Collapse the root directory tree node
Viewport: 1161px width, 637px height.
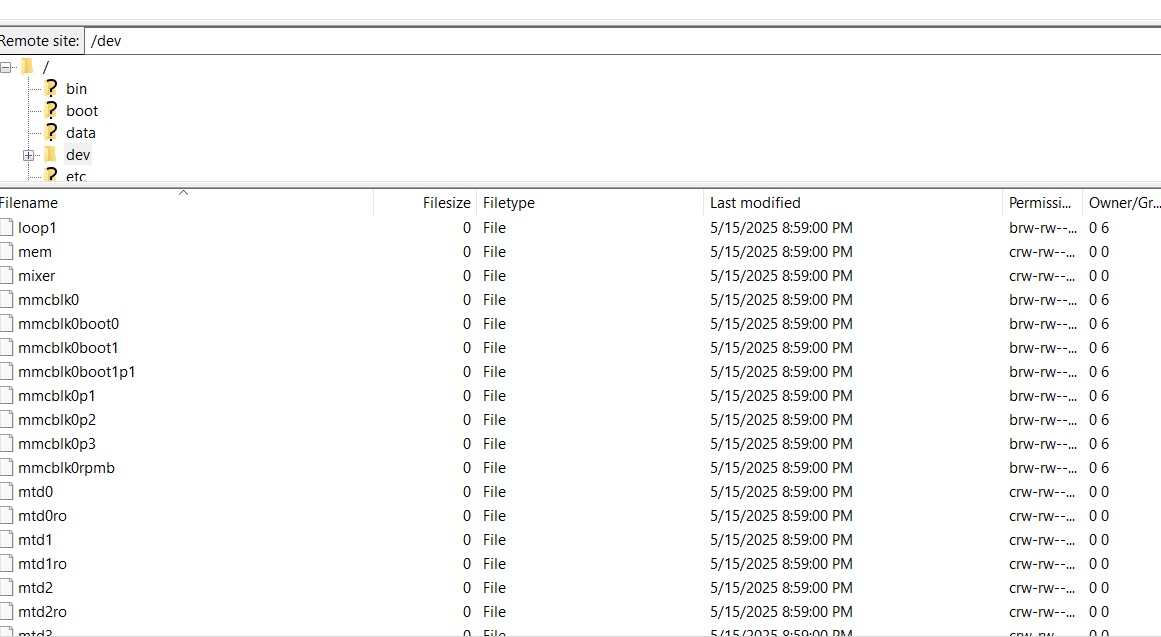[6, 67]
